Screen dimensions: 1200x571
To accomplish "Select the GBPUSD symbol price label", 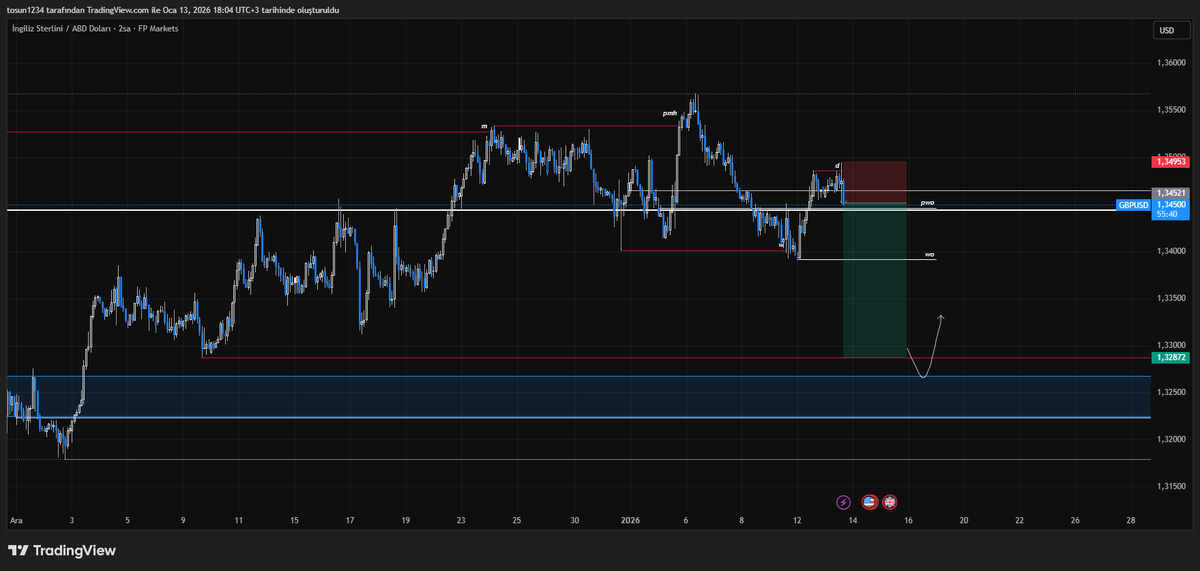I will pos(1134,204).
